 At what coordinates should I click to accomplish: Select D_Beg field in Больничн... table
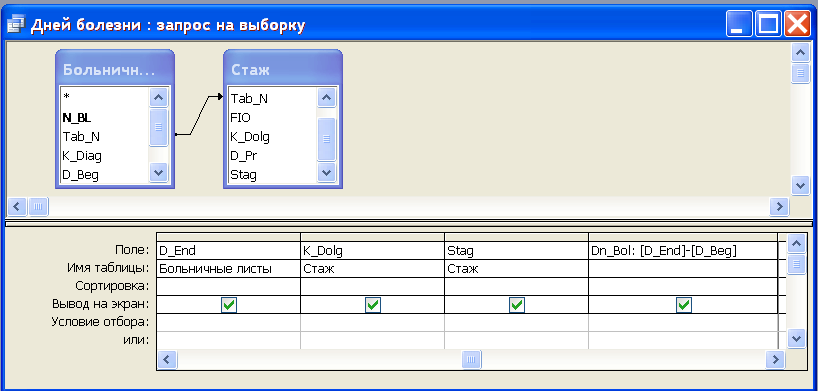(x=104, y=175)
